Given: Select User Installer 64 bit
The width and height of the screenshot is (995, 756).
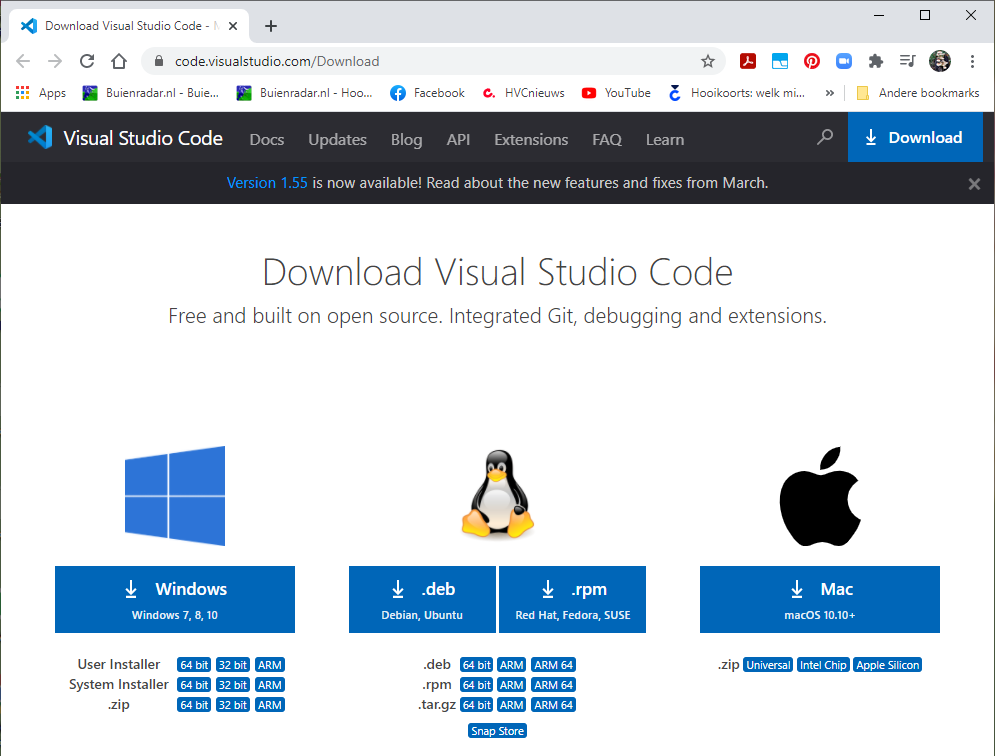Looking at the screenshot, I should click(194, 665).
